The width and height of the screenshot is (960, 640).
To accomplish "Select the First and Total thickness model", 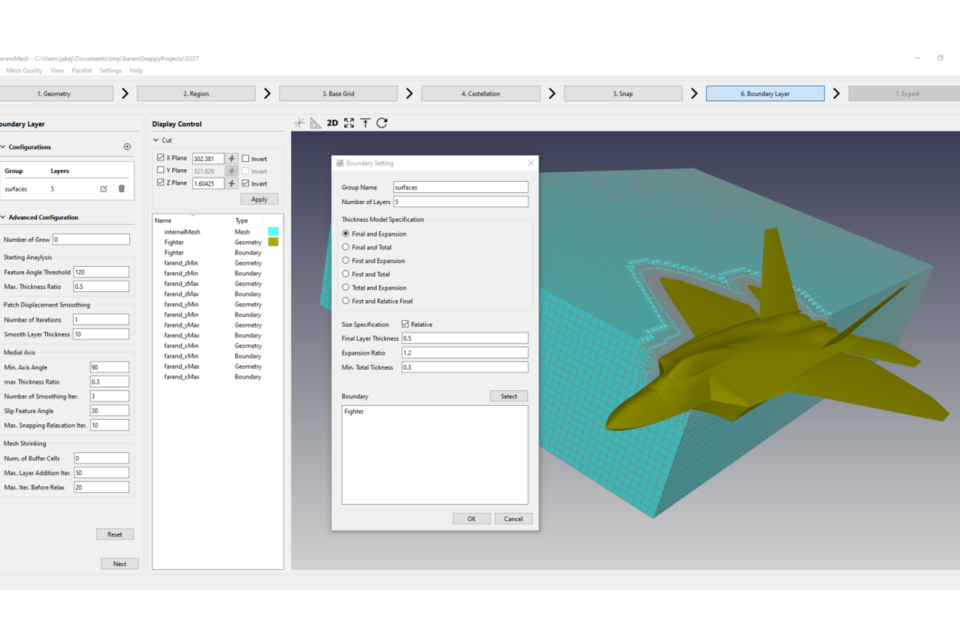I will tap(346, 274).
